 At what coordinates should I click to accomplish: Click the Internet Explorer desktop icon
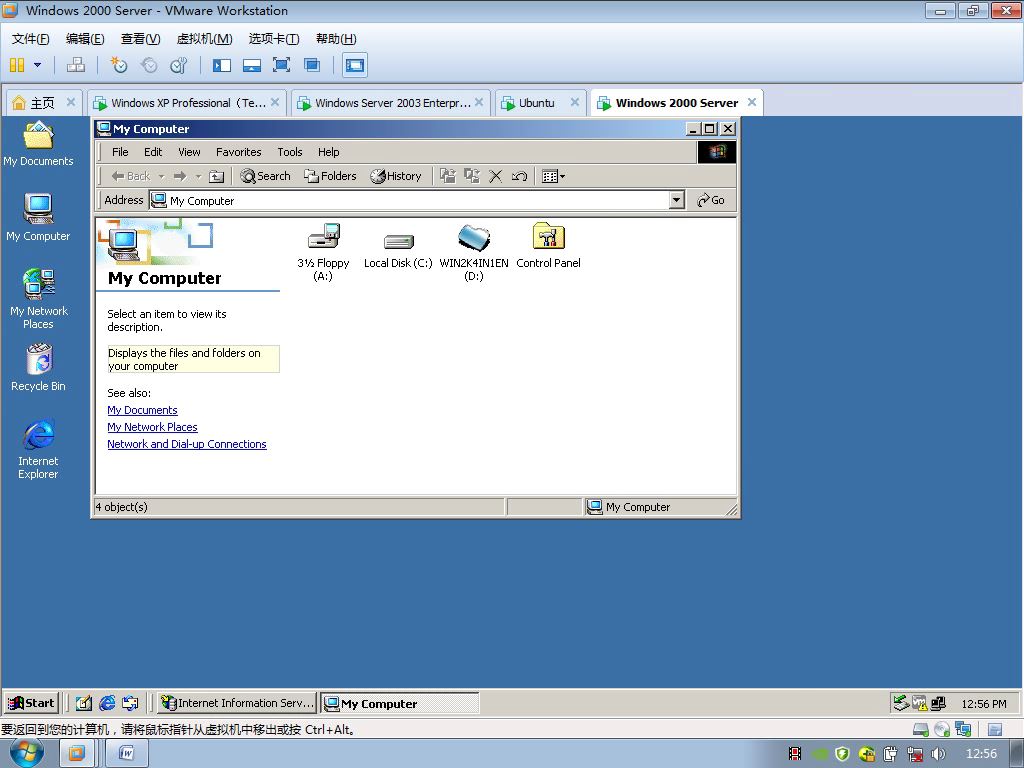tap(38, 436)
